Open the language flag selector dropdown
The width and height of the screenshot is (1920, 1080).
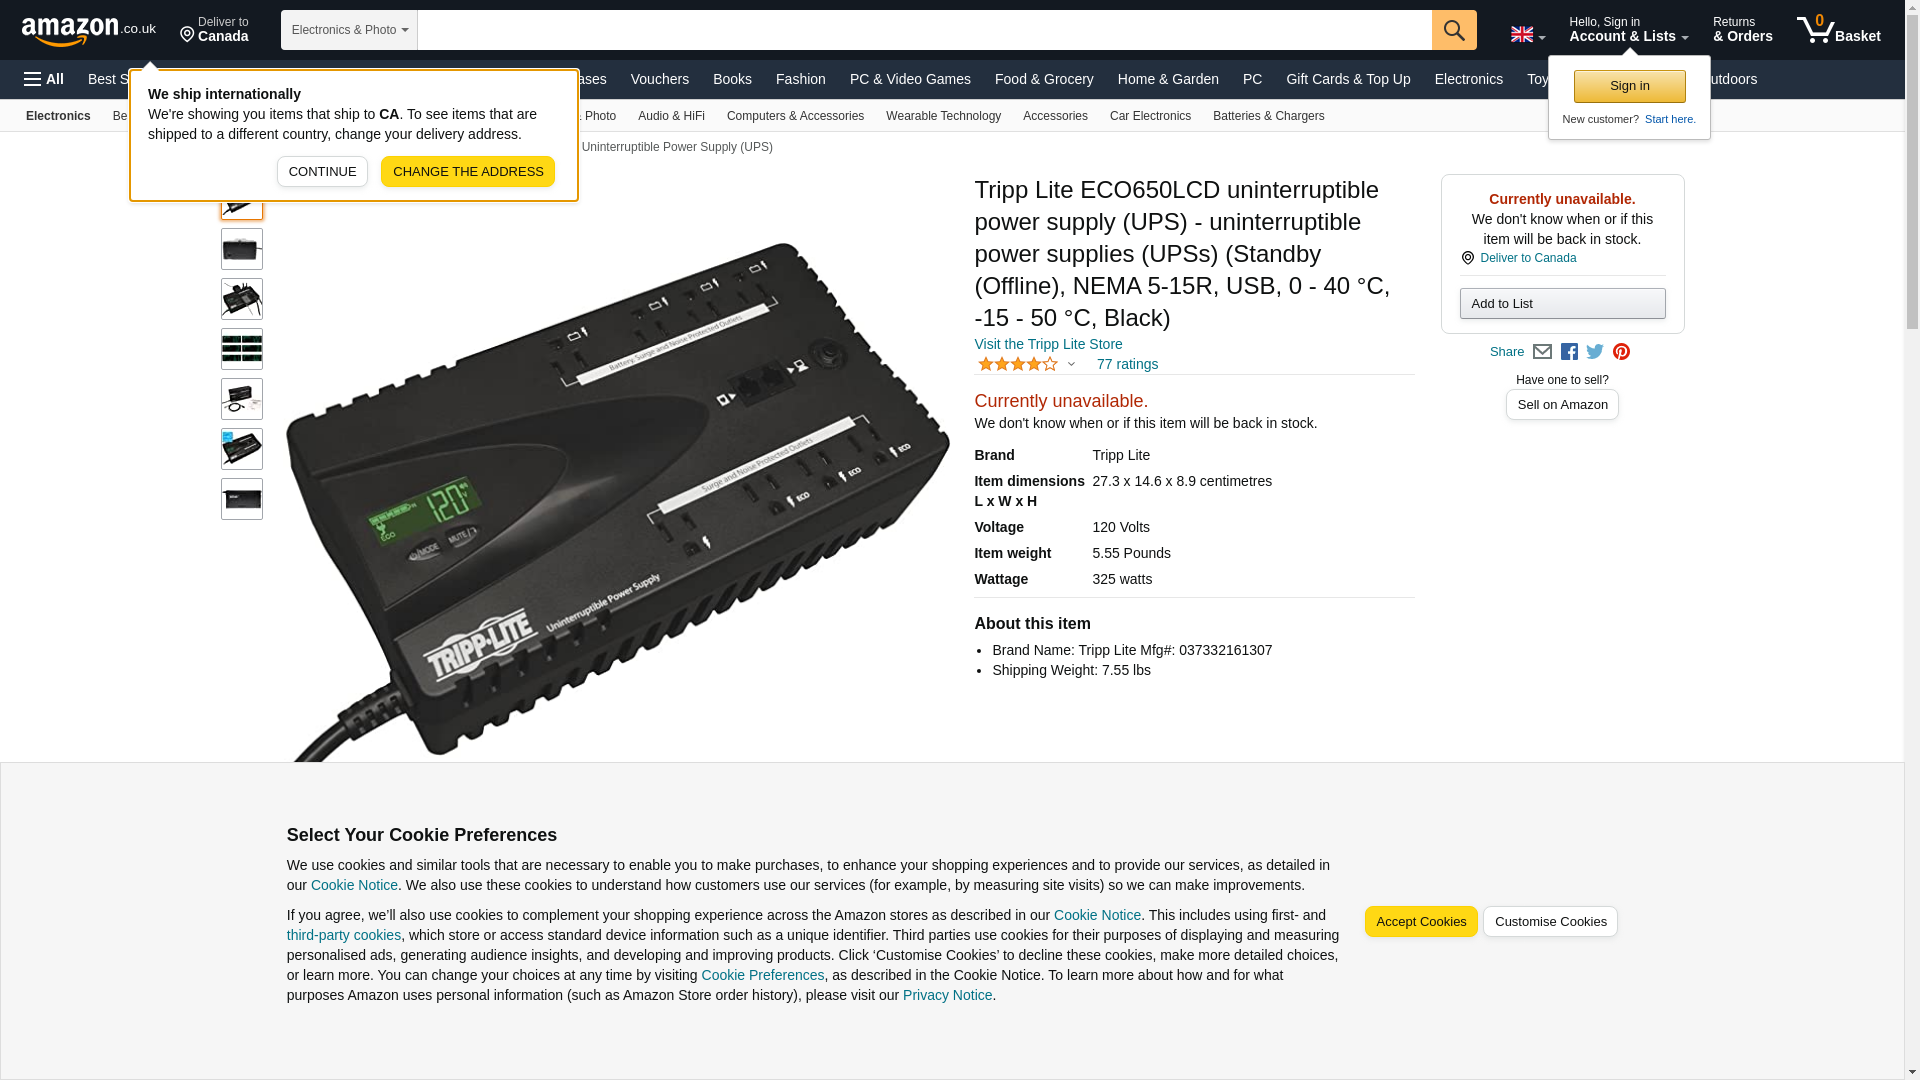[1527, 34]
